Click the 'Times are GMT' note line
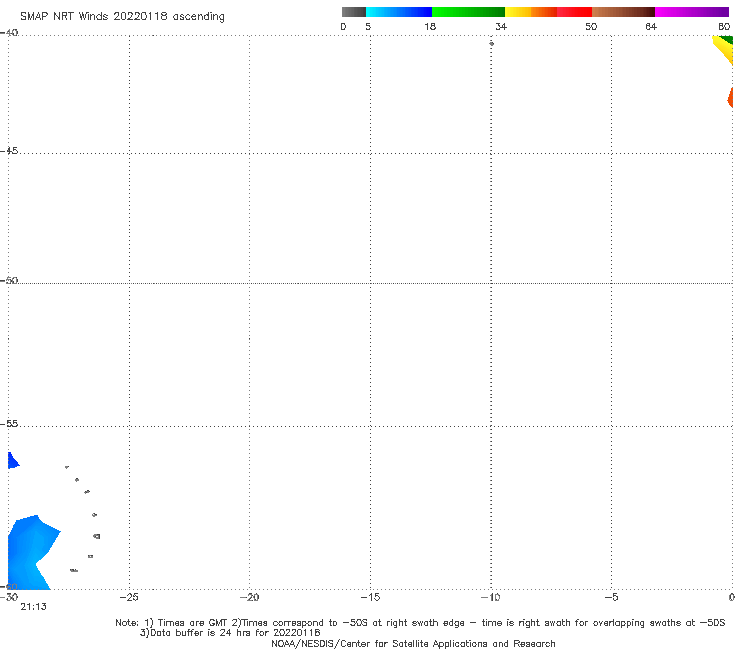Viewport: 740px width, 650px height. (x=420, y=623)
